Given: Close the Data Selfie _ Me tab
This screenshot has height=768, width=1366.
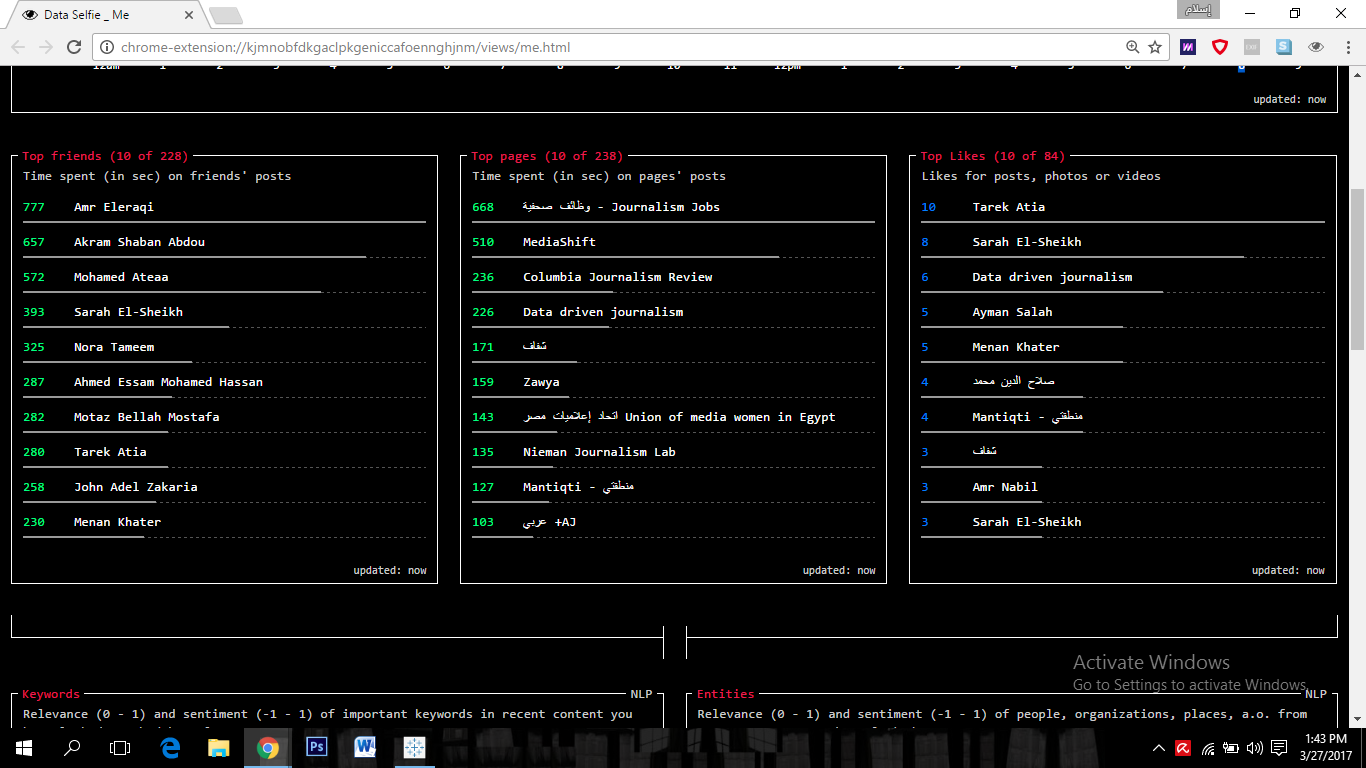Looking at the screenshot, I should (187, 15).
